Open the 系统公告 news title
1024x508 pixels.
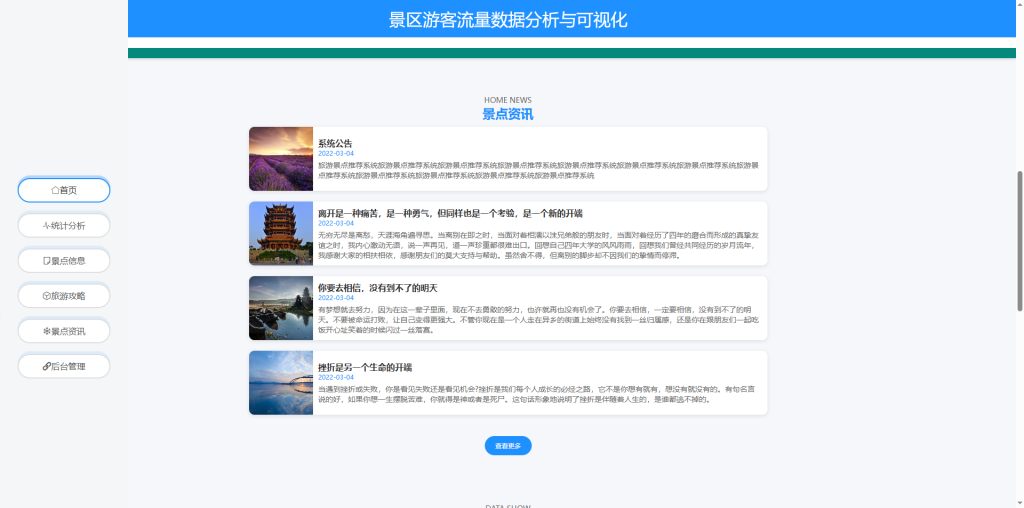click(x=335, y=144)
